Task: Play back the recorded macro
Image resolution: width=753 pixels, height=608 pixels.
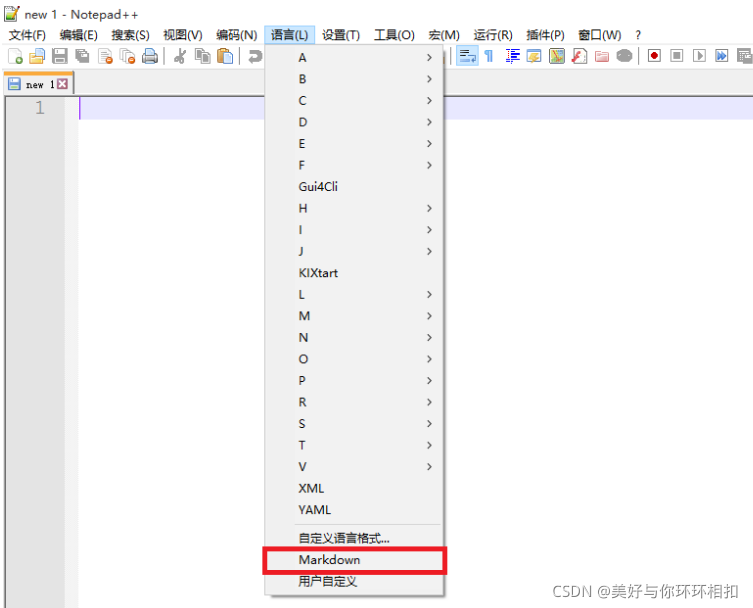Action: tap(699, 56)
